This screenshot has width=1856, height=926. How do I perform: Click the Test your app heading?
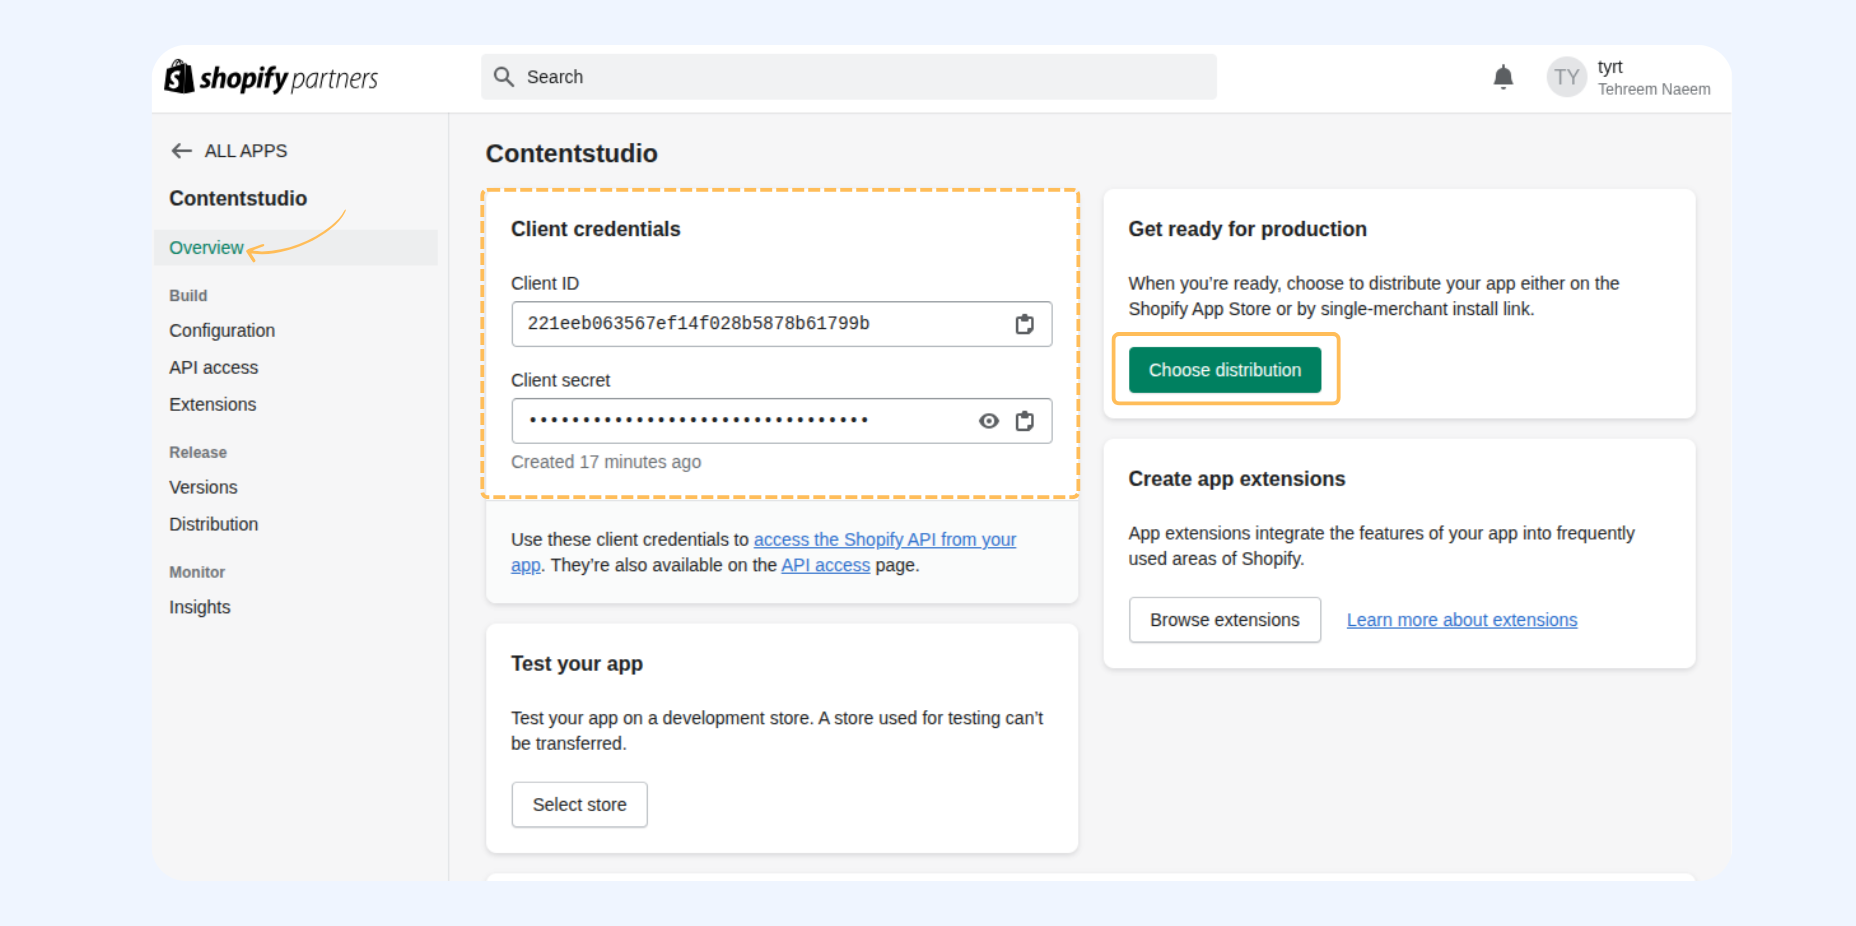point(577,665)
